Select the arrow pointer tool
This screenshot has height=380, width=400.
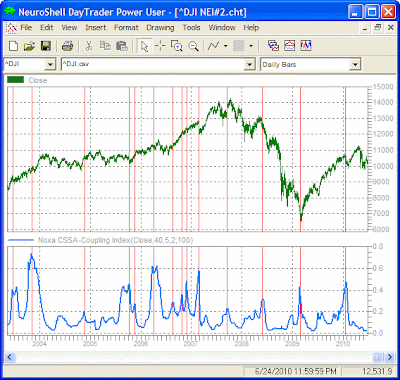tap(144, 46)
